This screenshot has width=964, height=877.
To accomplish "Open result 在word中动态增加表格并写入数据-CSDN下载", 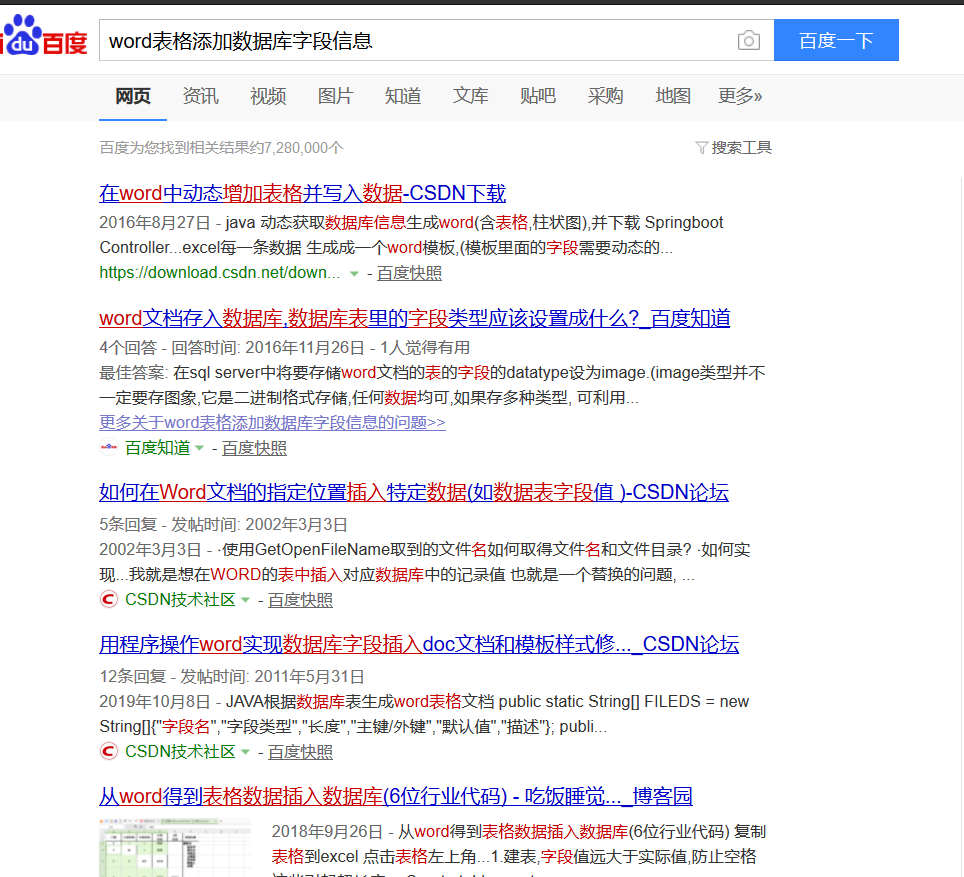I will [x=302, y=194].
